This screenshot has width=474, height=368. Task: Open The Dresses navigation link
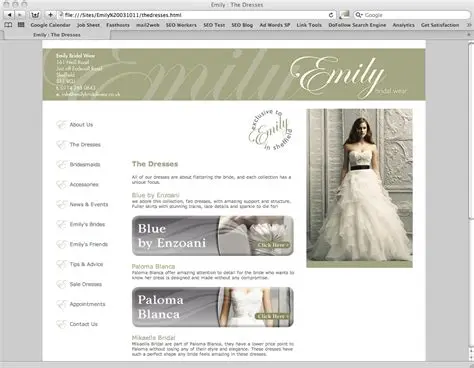85,145
